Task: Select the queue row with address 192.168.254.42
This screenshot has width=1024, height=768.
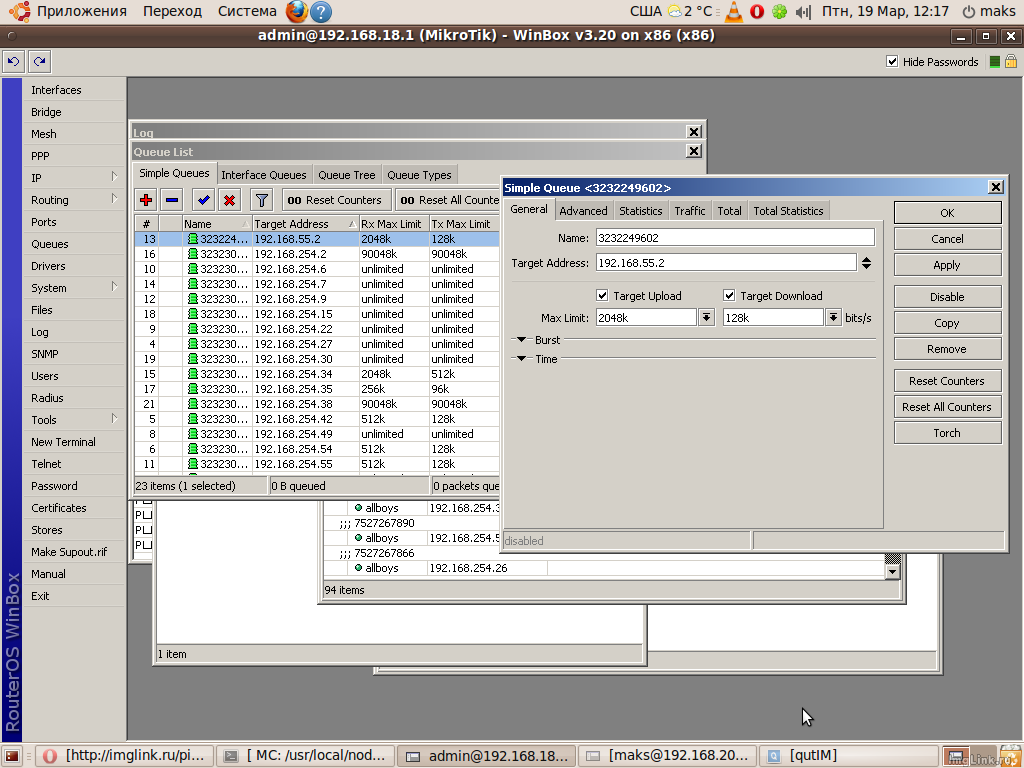Action: pyautogui.click(x=317, y=419)
